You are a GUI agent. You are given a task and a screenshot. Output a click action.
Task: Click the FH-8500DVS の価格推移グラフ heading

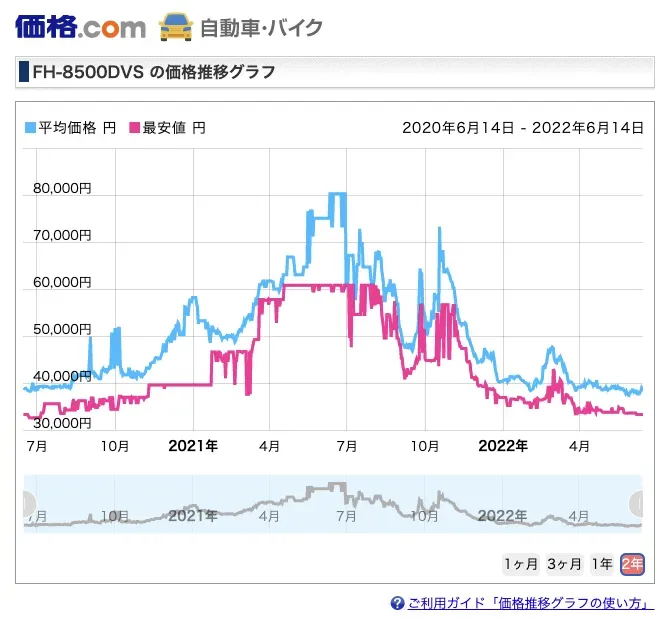point(153,72)
